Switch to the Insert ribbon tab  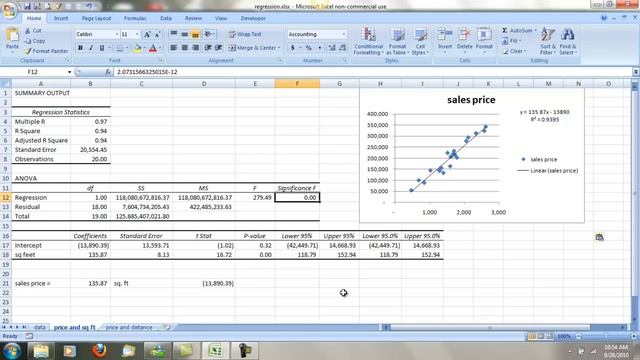pyautogui.click(x=61, y=18)
